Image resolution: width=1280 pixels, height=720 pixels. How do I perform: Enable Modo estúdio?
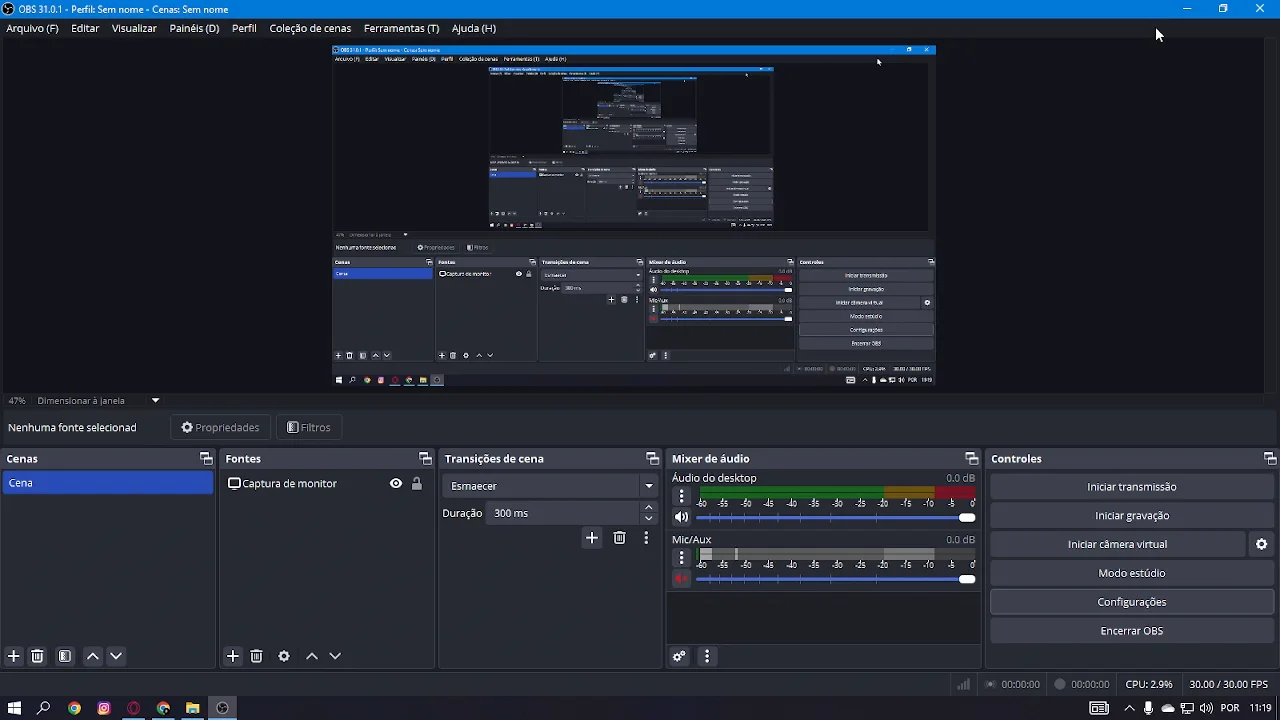click(1132, 573)
